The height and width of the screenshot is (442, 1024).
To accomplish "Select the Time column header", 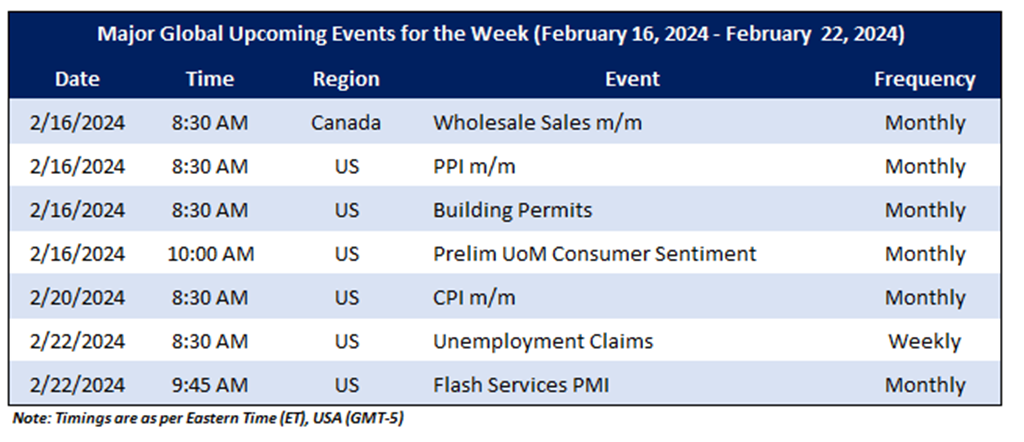I will (x=210, y=79).
